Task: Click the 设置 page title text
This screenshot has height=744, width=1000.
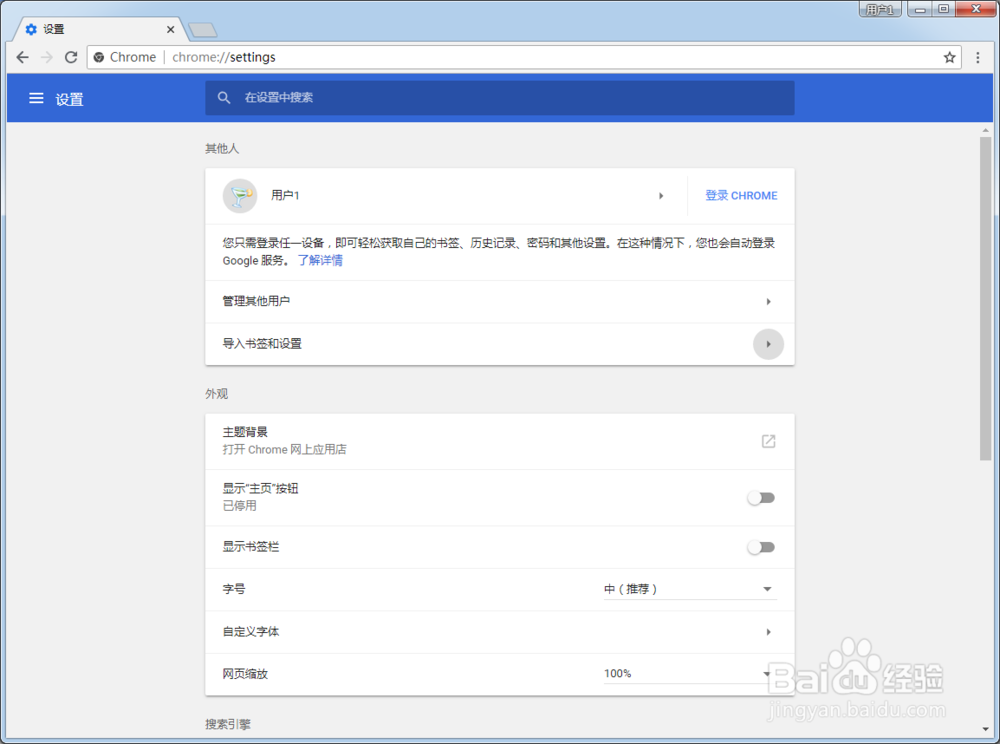Action: 69,99
